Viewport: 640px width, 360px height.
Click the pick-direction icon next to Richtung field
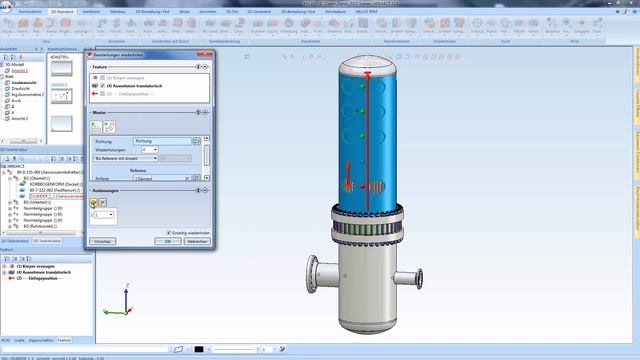coord(197,141)
